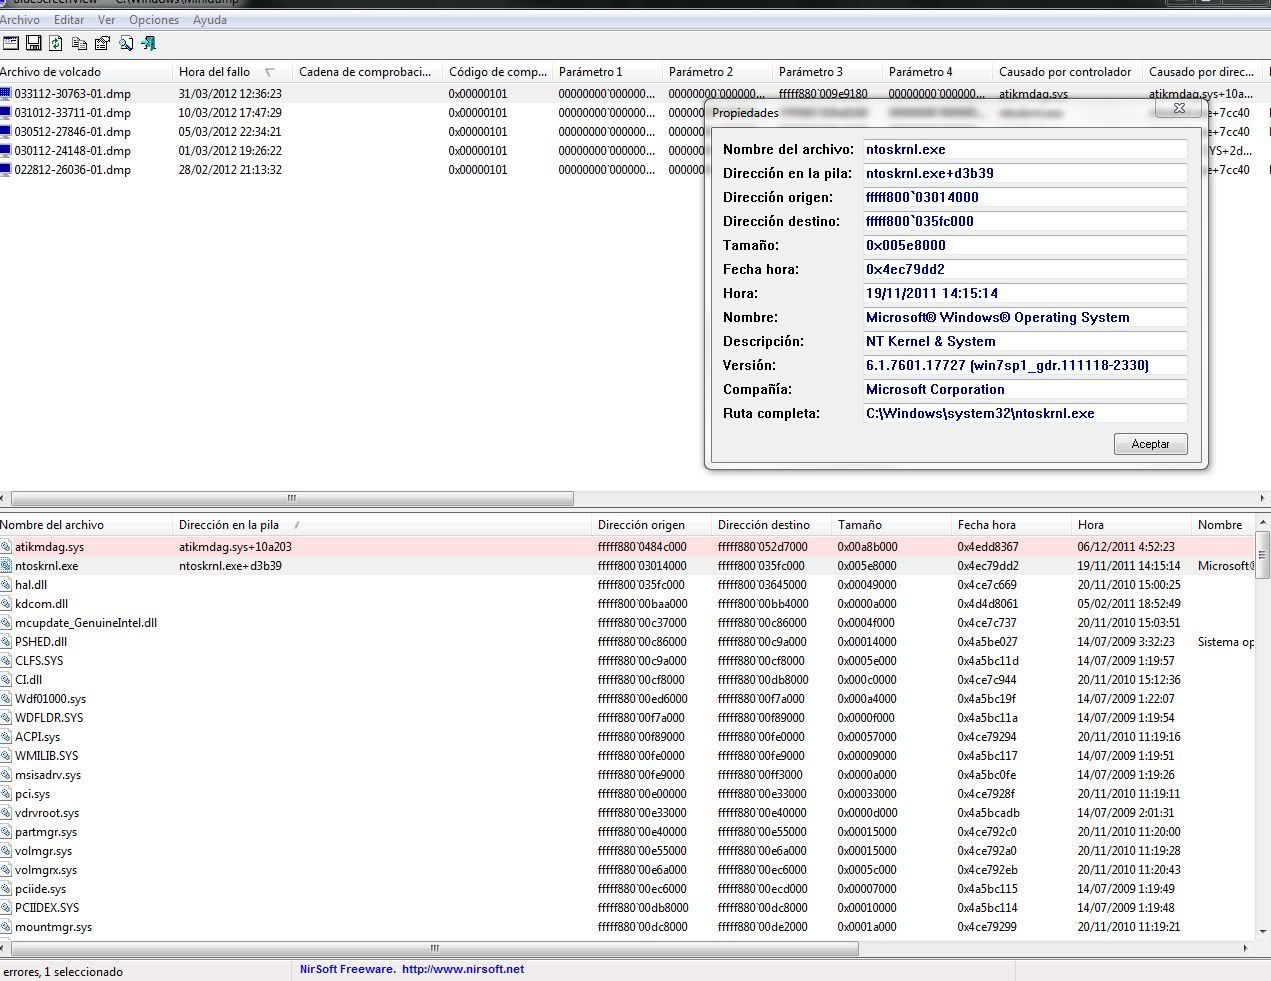Open the Opciones menu

[154, 20]
